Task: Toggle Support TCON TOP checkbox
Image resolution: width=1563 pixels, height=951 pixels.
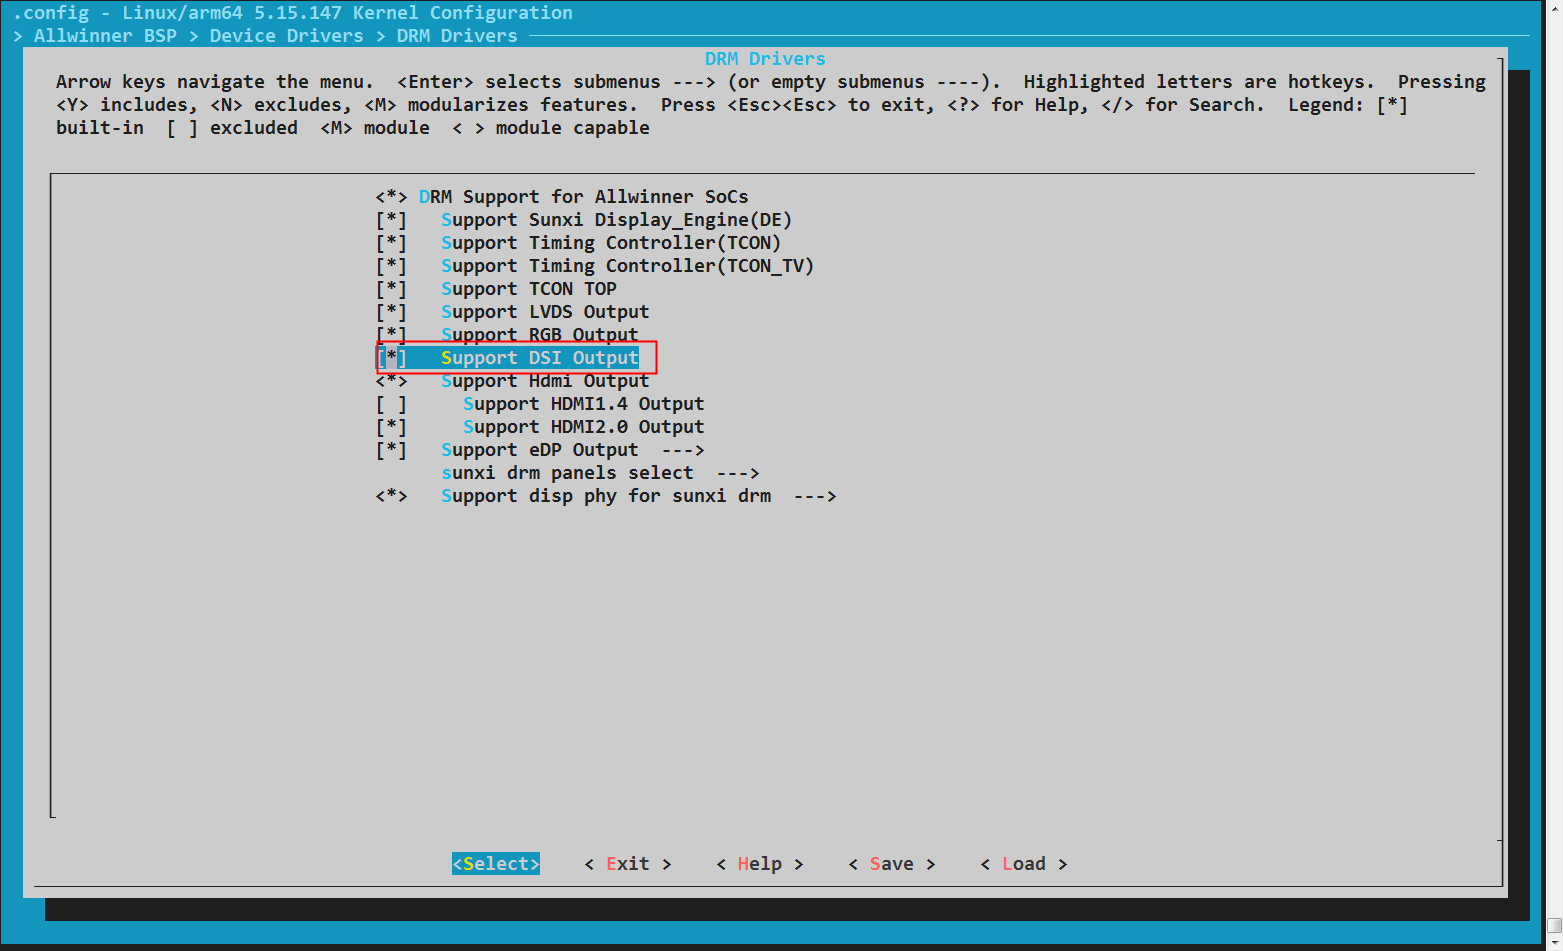Action: point(528,289)
